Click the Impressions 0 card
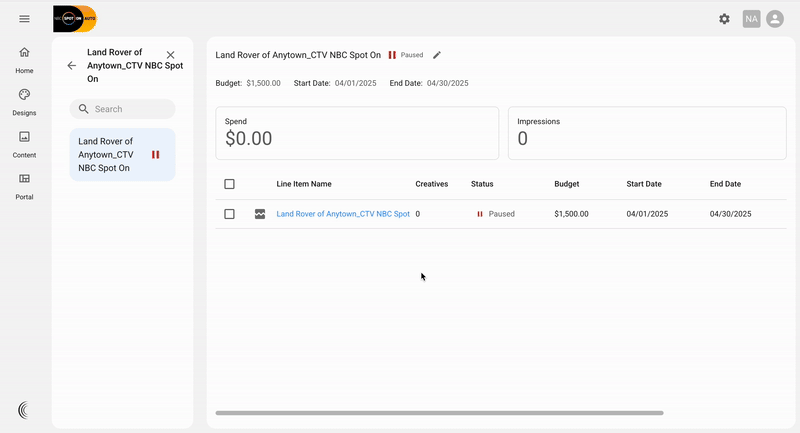The width and height of the screenshot is (800, 433). coord(647,133)
